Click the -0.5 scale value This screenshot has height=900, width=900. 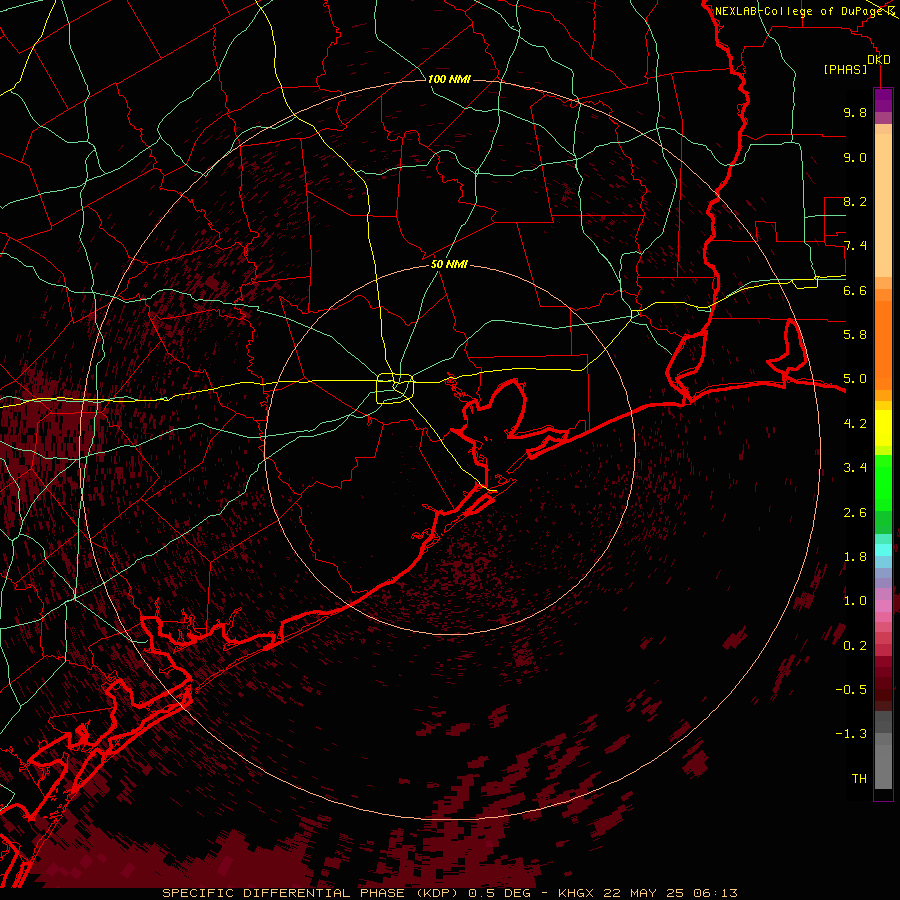click(851, 690)
